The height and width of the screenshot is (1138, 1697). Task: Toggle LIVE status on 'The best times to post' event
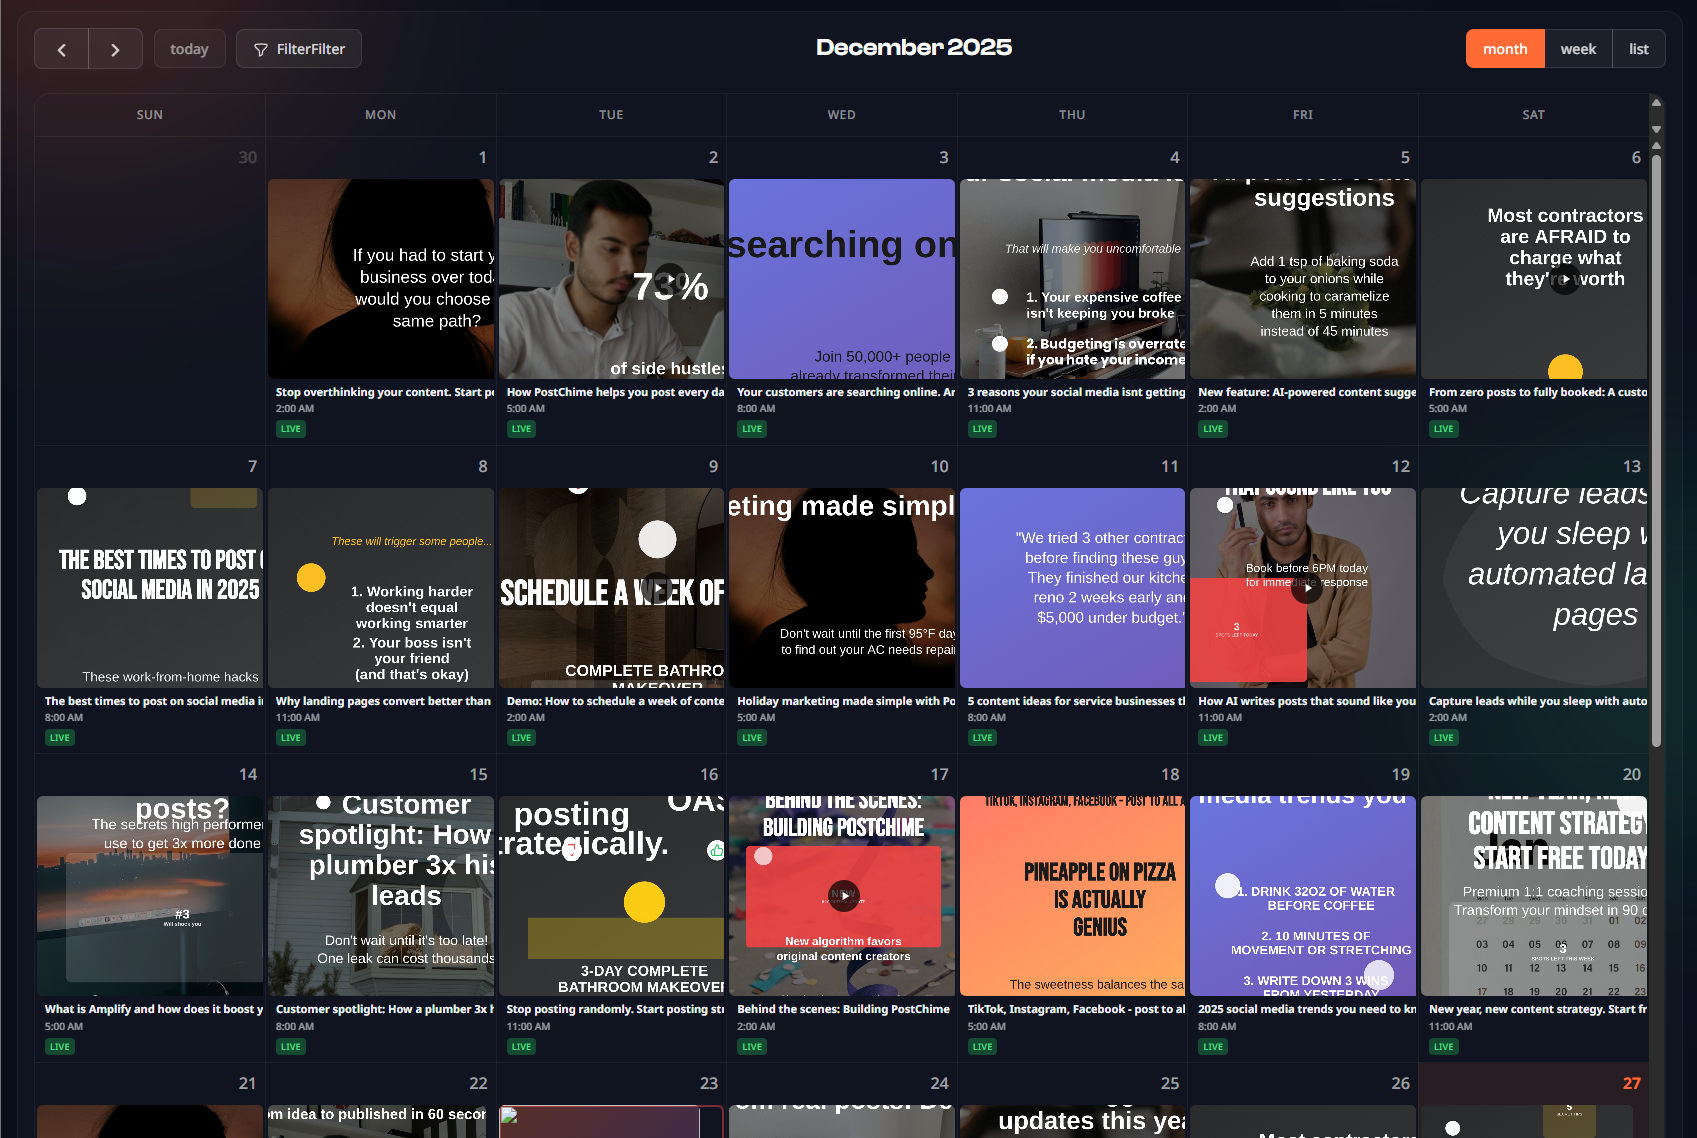tap(60, 737)
